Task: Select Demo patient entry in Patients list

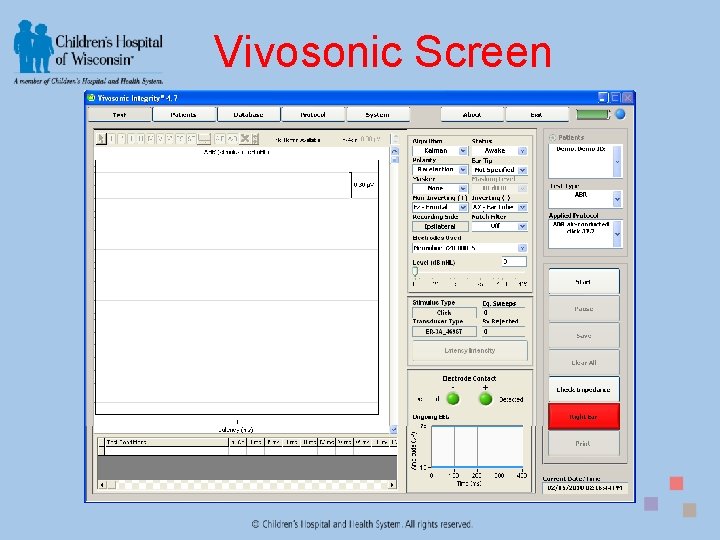Action: pos(581,149)
